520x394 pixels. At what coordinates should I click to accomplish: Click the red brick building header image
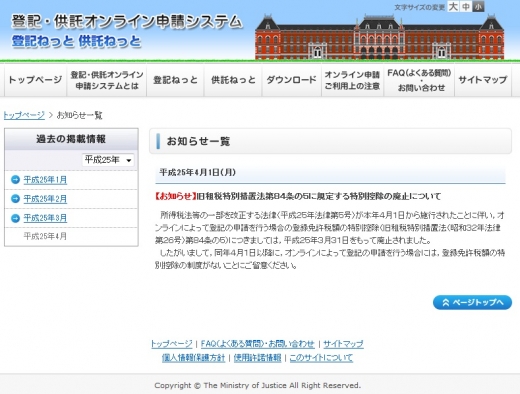pyautogui.click(x=379, y=37)
